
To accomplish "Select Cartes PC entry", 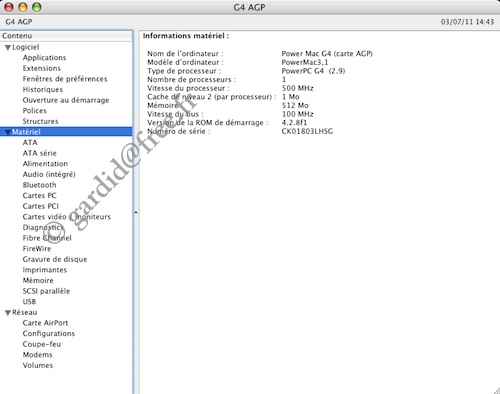I will click(x=40, y=196).
